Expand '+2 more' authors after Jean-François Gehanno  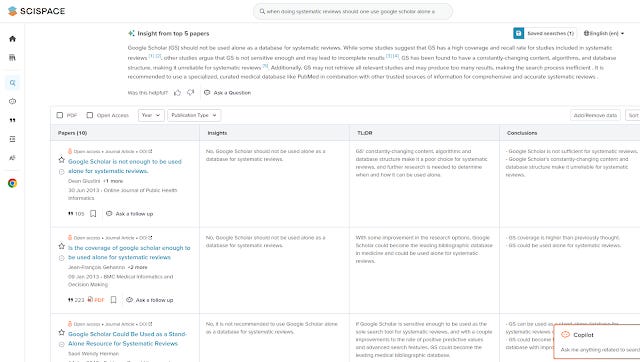[138, 267]
